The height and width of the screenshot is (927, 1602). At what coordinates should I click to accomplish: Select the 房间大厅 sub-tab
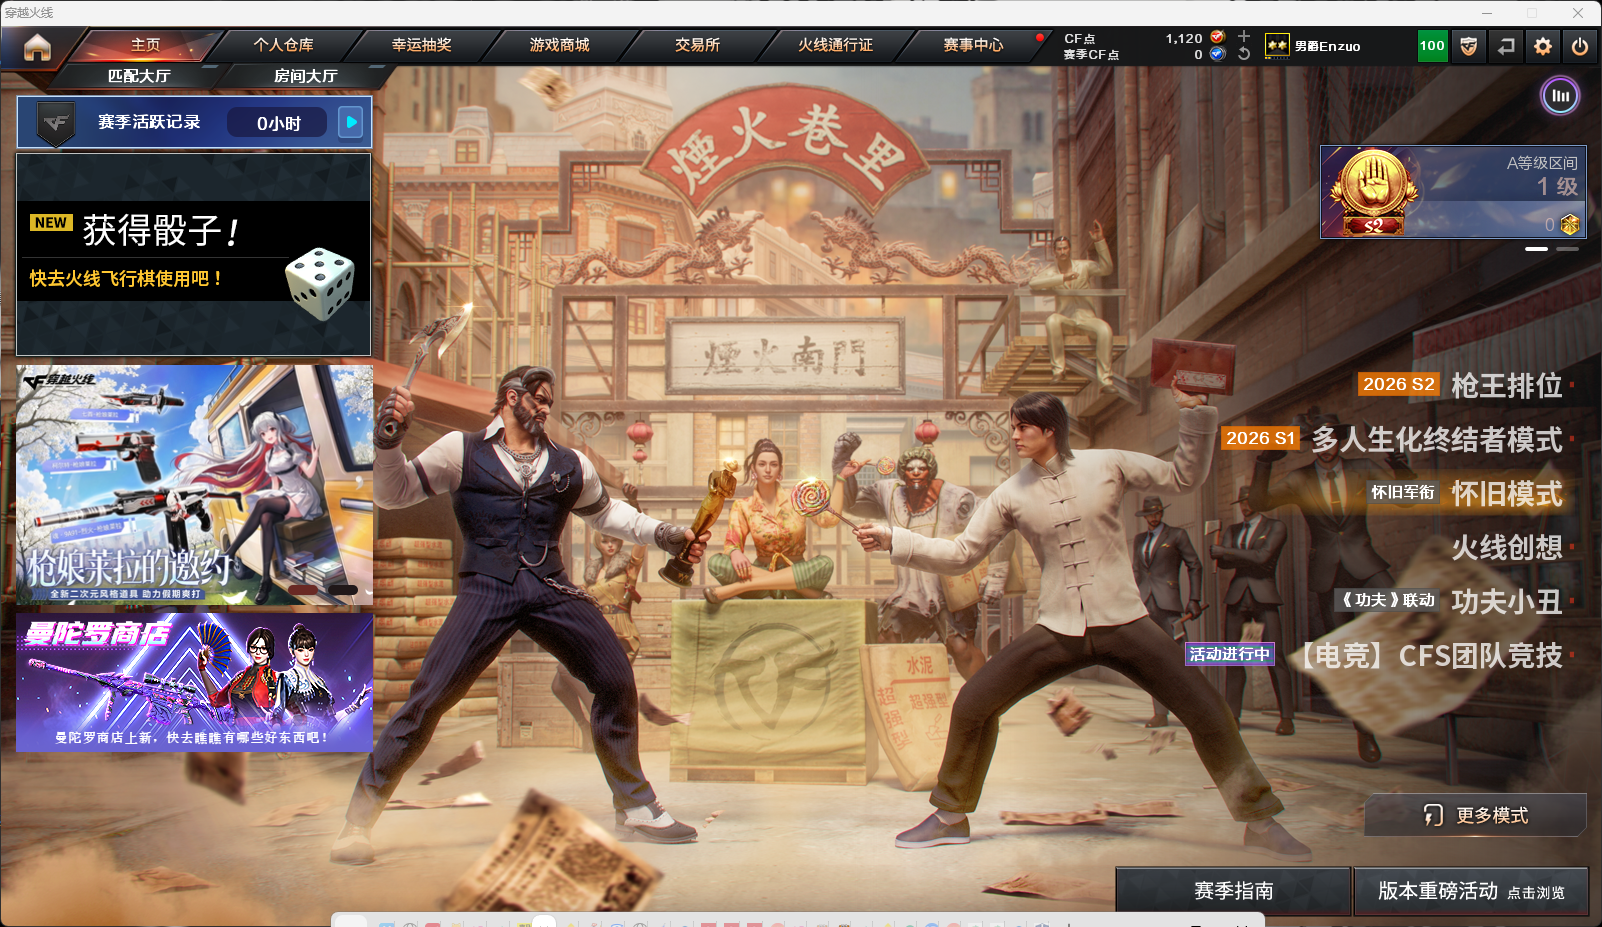[x=306, y=76]
